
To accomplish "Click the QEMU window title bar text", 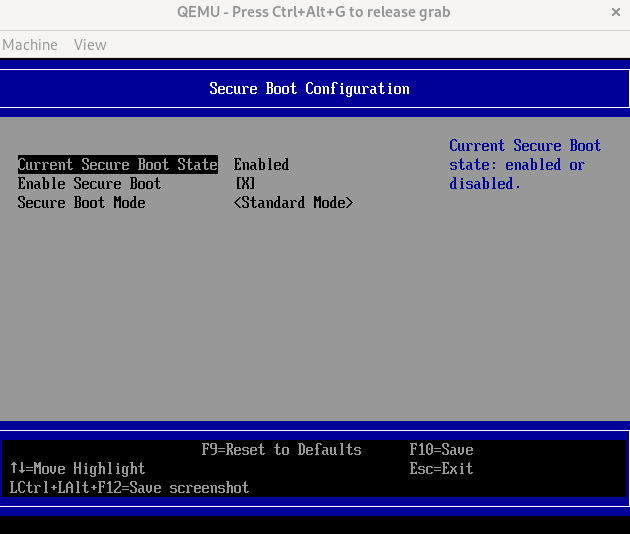I will coord(313,12).
